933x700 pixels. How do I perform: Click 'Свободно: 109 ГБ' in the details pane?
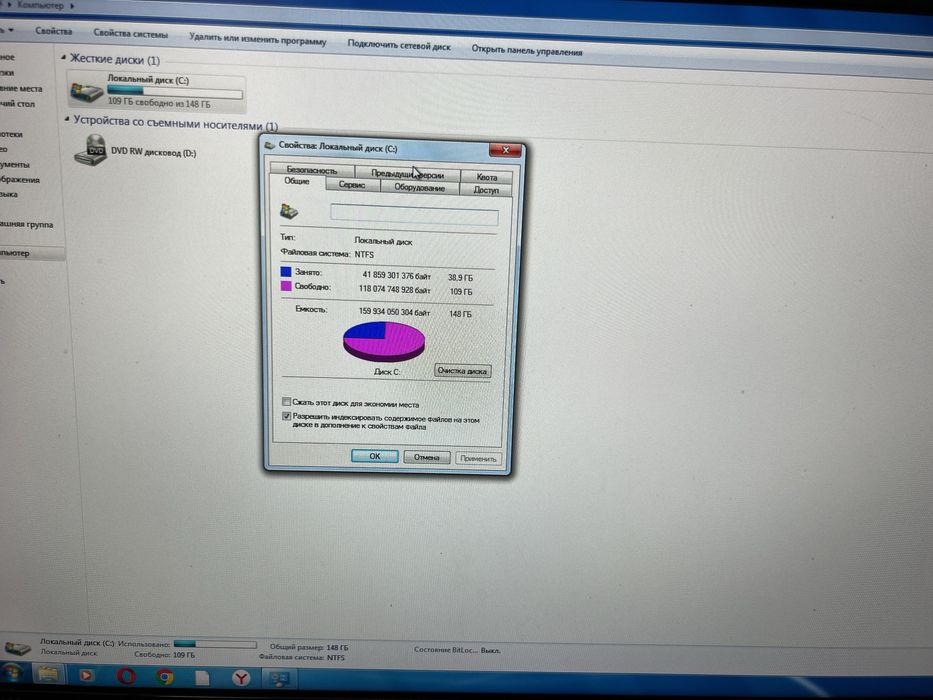(x=164, y=654)
